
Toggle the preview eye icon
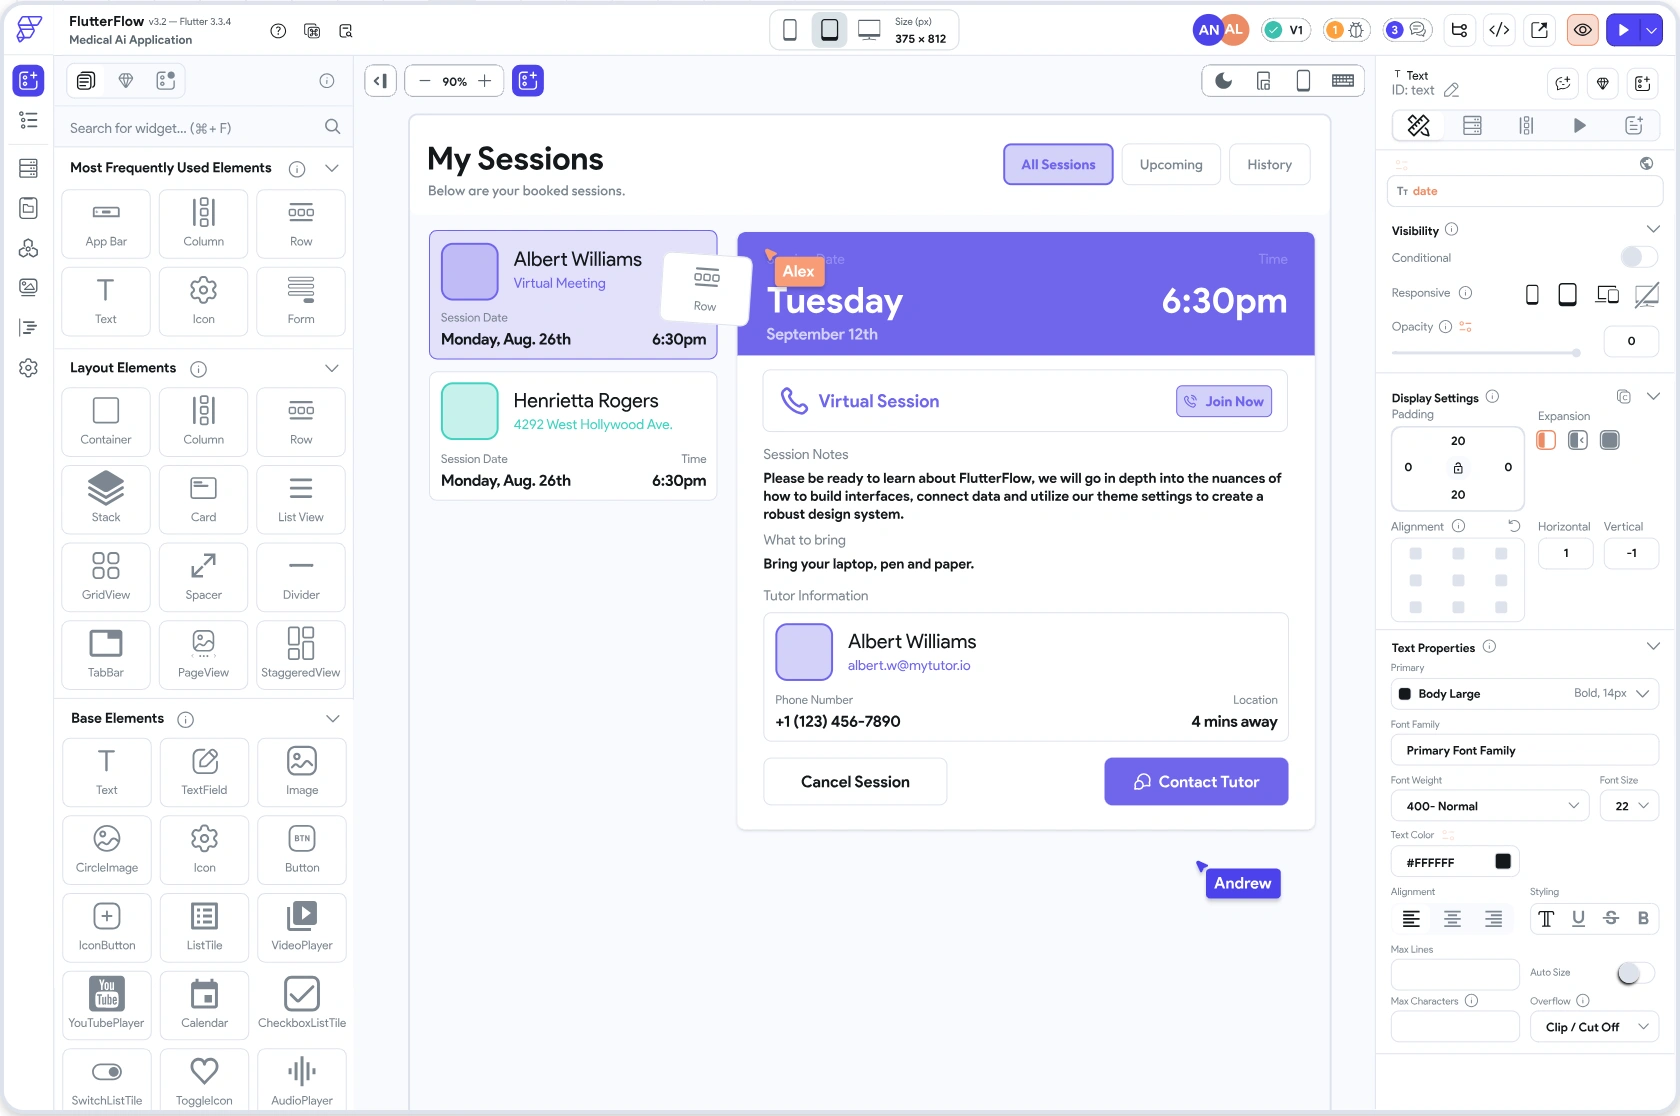1583,30
